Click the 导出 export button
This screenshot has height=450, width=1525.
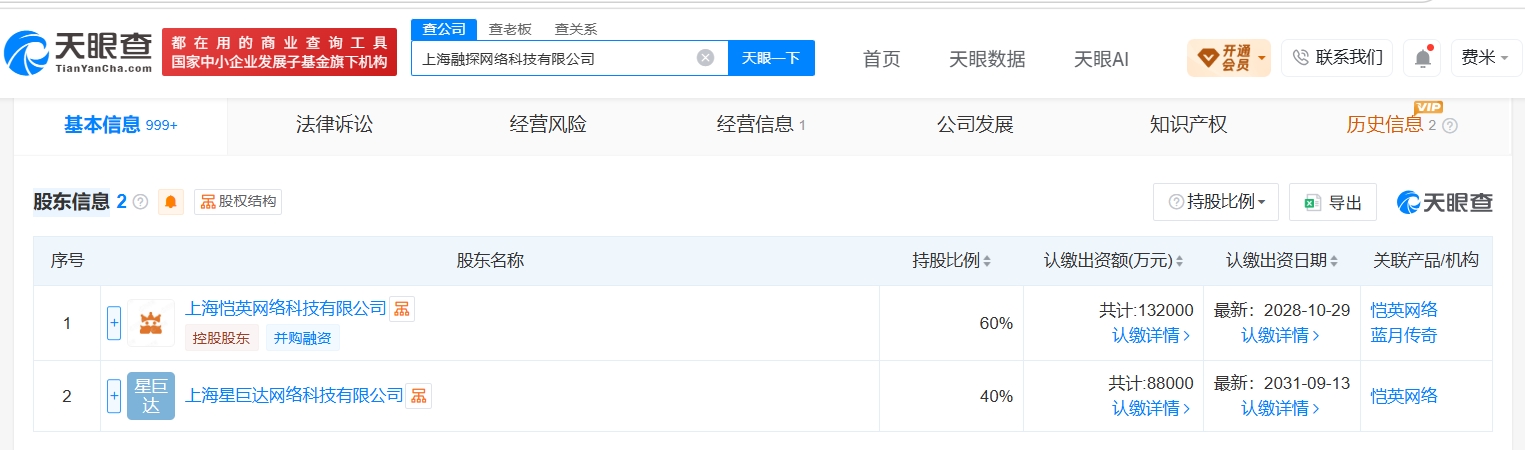1332,202
